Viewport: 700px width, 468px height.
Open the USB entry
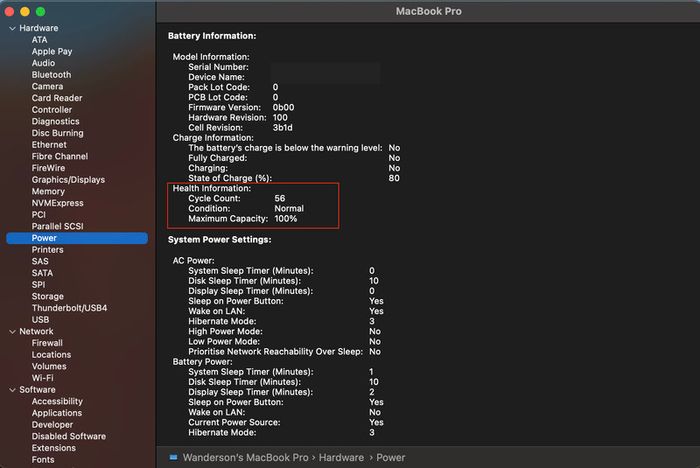tap(41, 319)
